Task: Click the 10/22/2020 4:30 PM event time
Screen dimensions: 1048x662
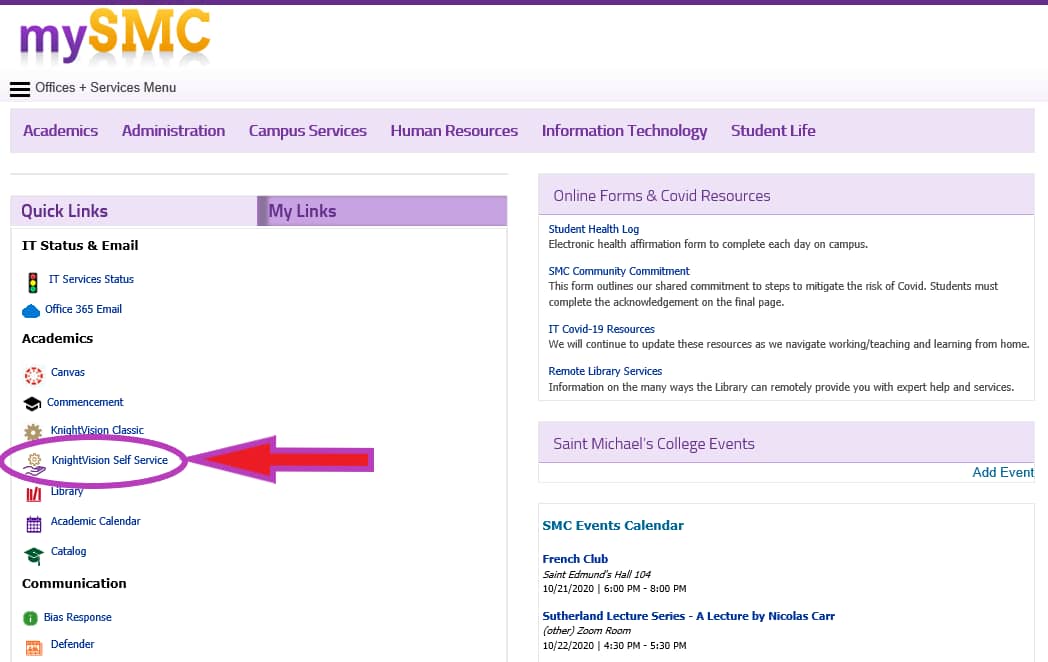Action: point(614,646)
